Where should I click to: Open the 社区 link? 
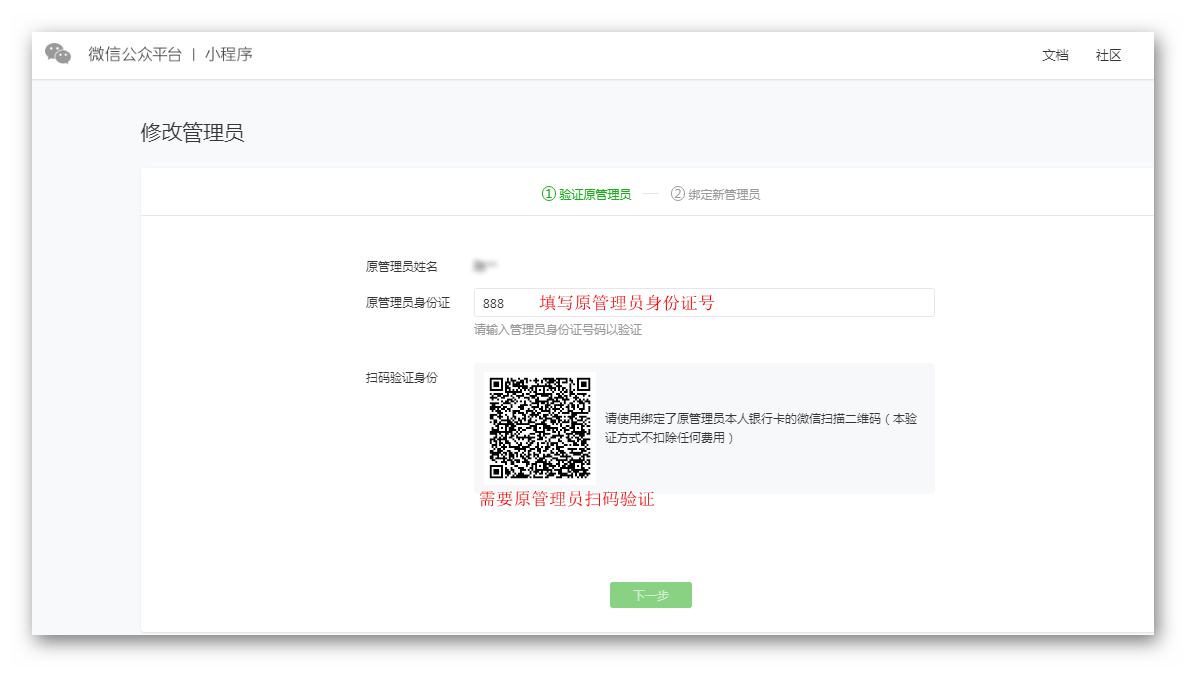click(x=1108, y=55)
